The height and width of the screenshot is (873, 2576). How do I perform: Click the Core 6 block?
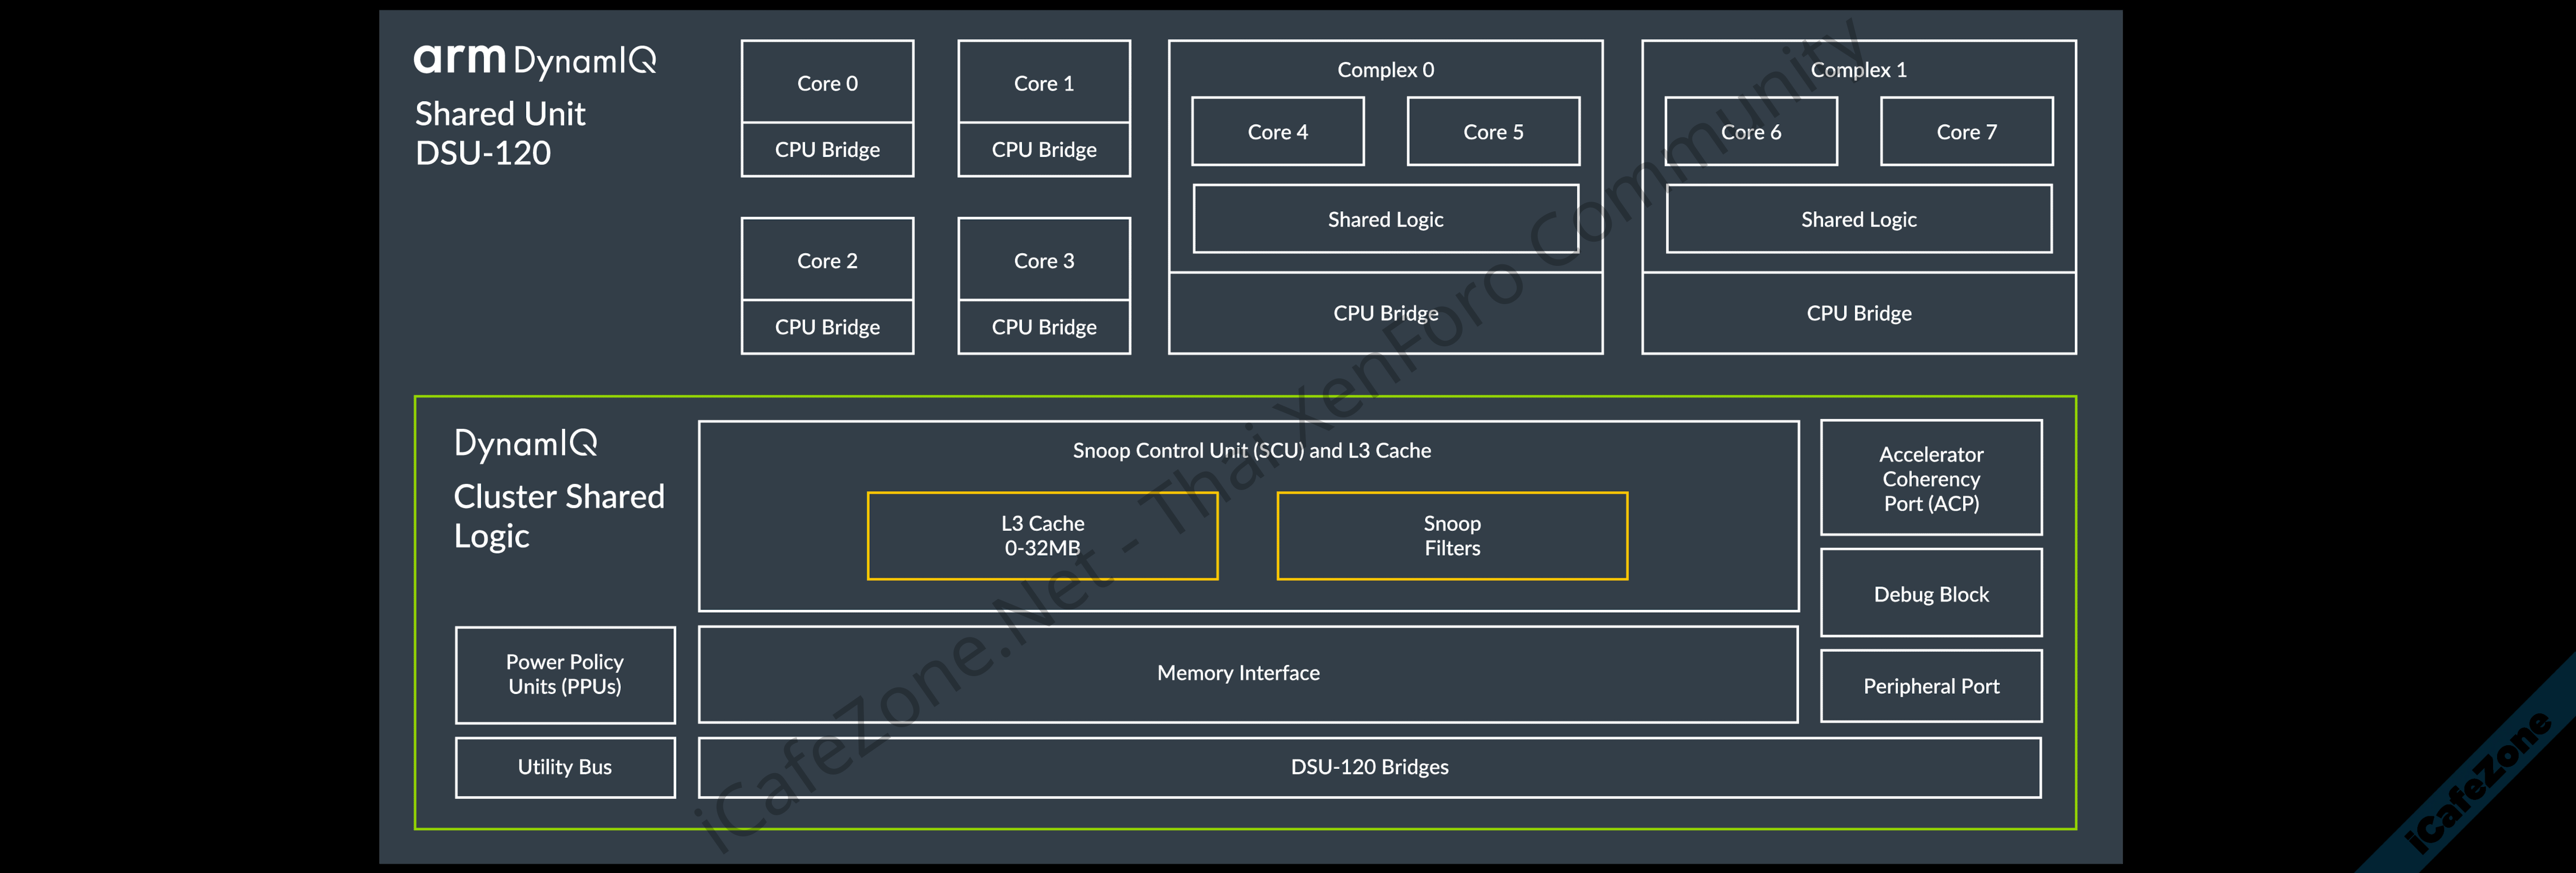(x=1750, y=132)
